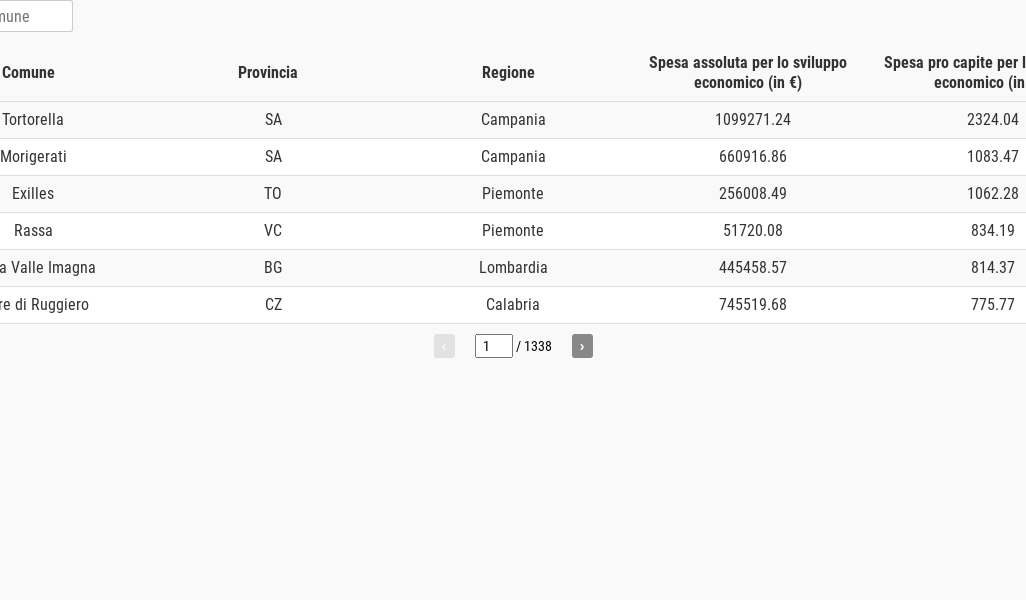
Task: Click the value 1099271.24
Action: [752, 120]
